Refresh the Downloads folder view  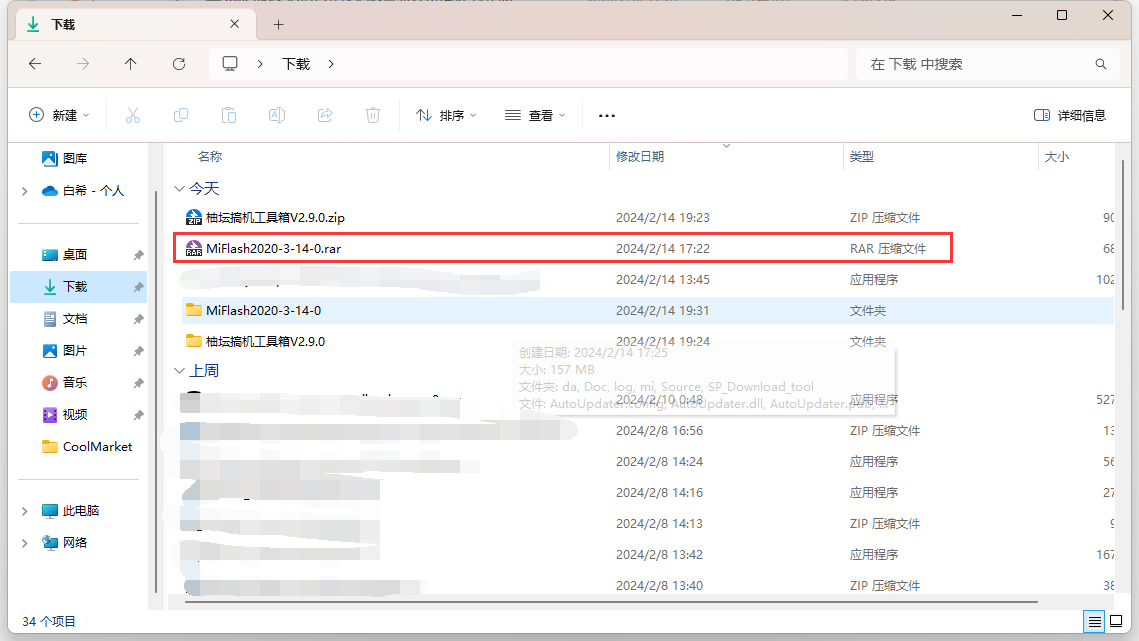(179, 64)
